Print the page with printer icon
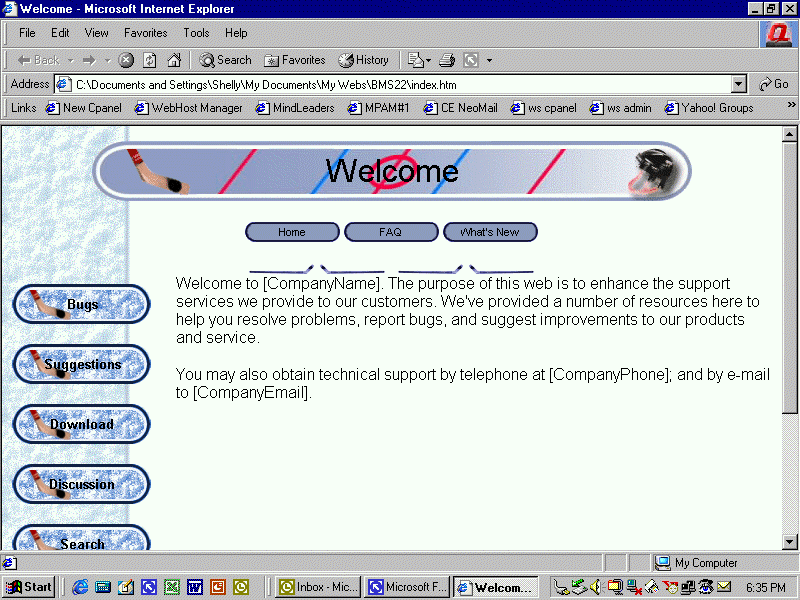The image size is (800, 600). pyautogui.click(x=447, y=60)
